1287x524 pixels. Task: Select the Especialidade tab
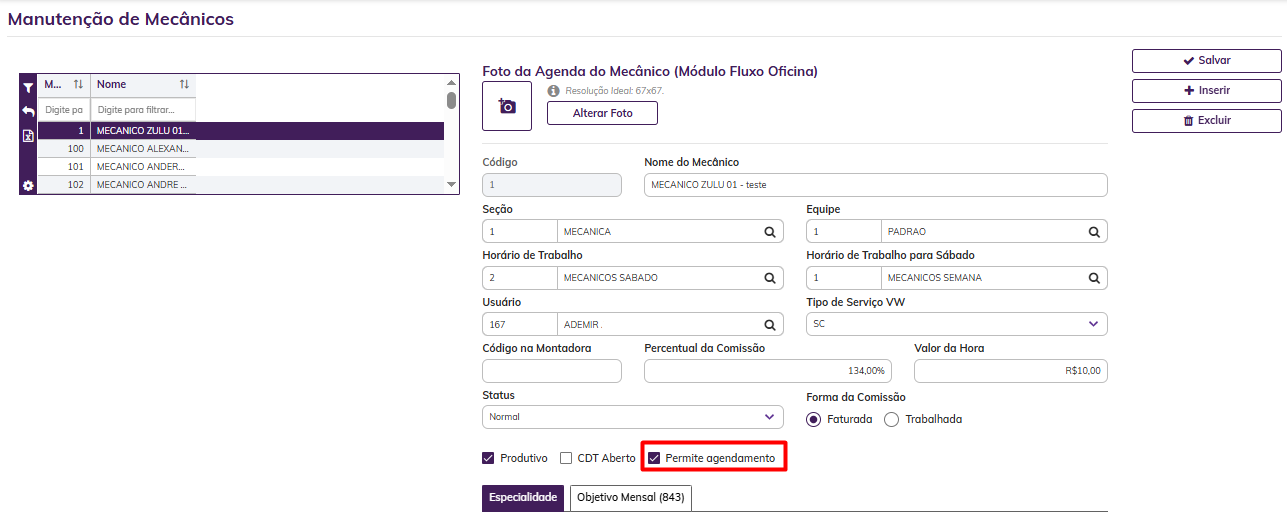tap(523, 497)
